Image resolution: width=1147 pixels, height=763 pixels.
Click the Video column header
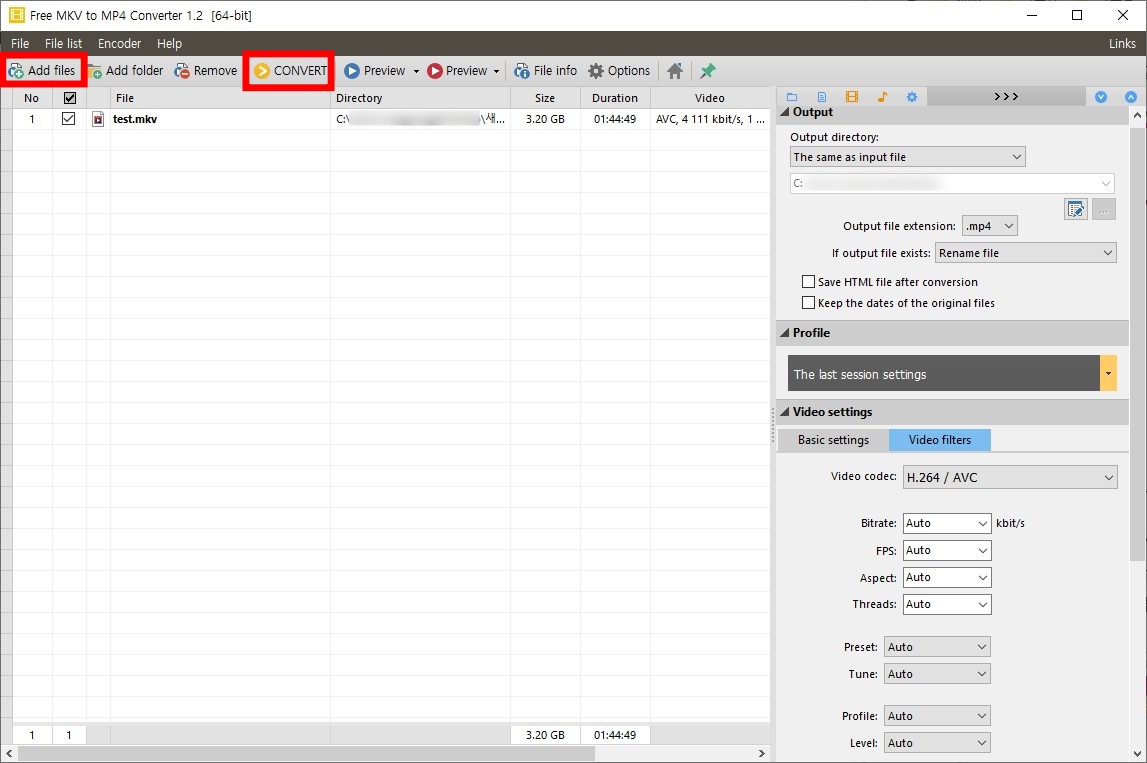coord(710,98)
